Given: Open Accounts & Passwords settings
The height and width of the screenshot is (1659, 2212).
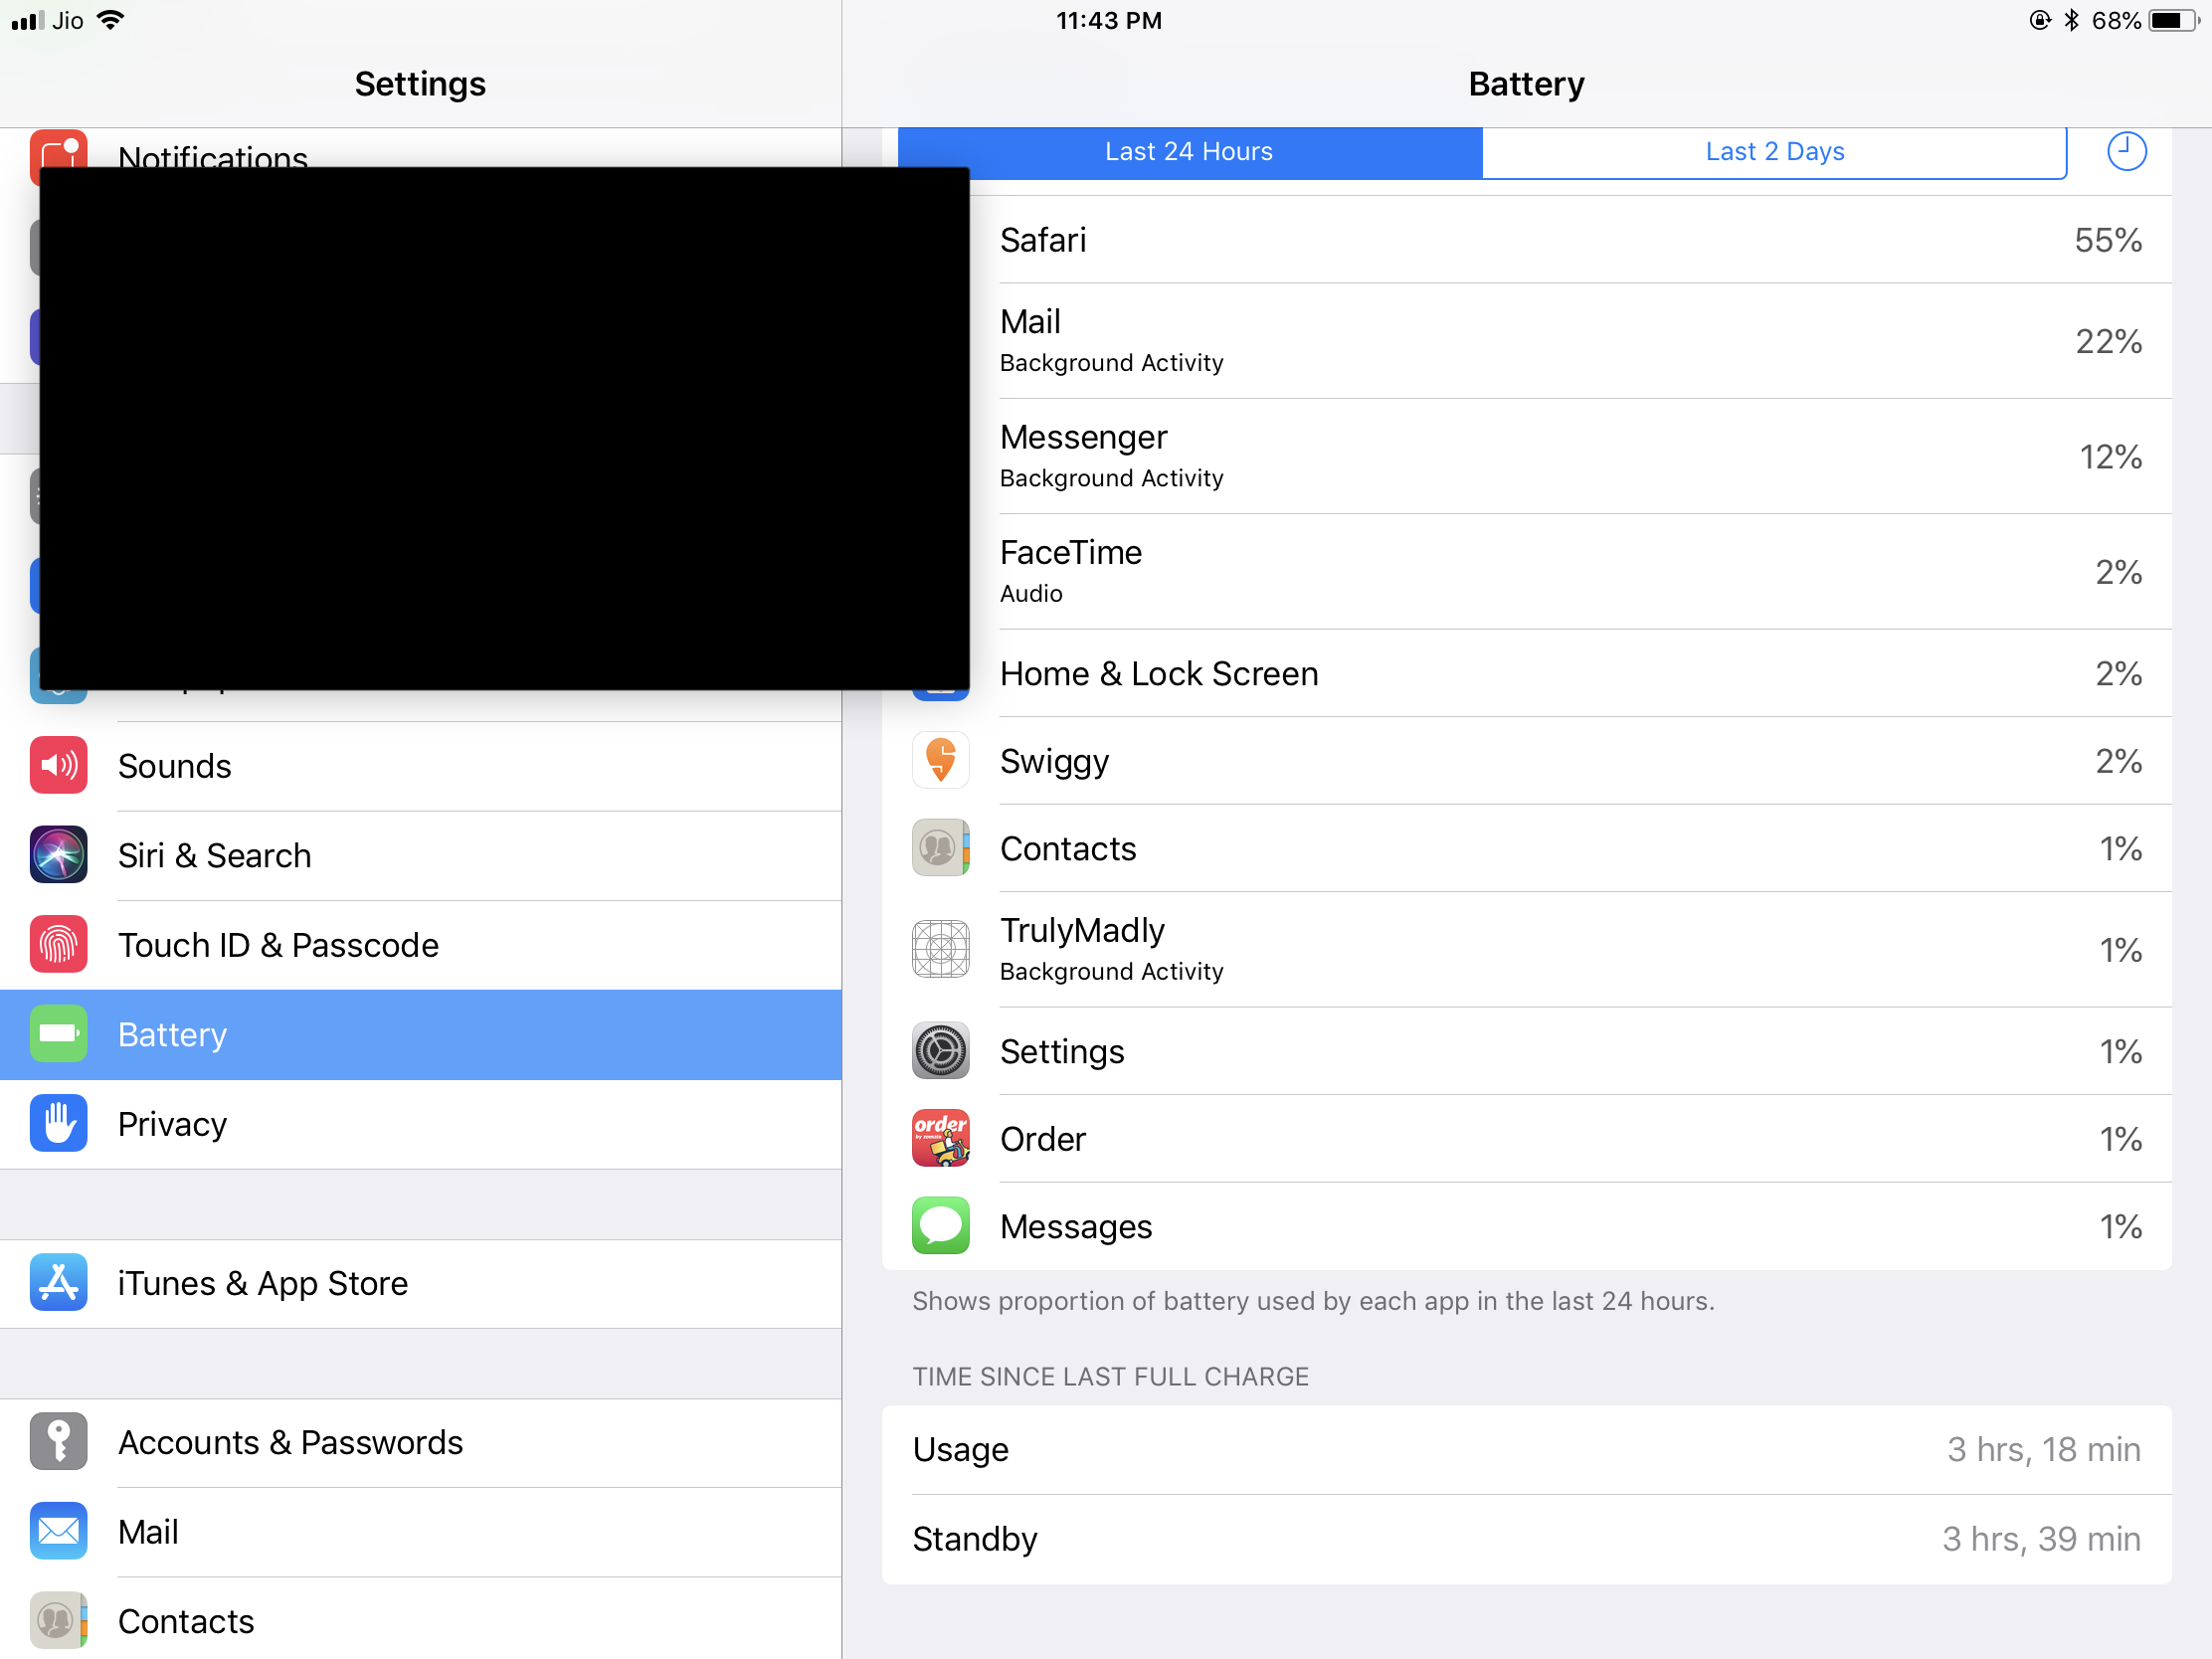Looking at the screenshot, I should [420, 1443].
